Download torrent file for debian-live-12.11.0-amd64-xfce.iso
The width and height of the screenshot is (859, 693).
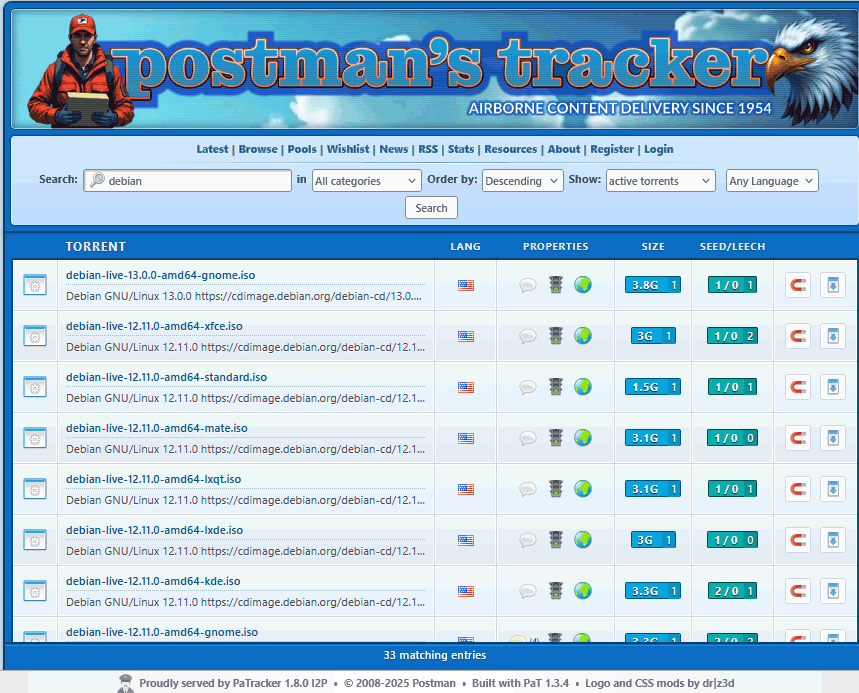point(833,336)
